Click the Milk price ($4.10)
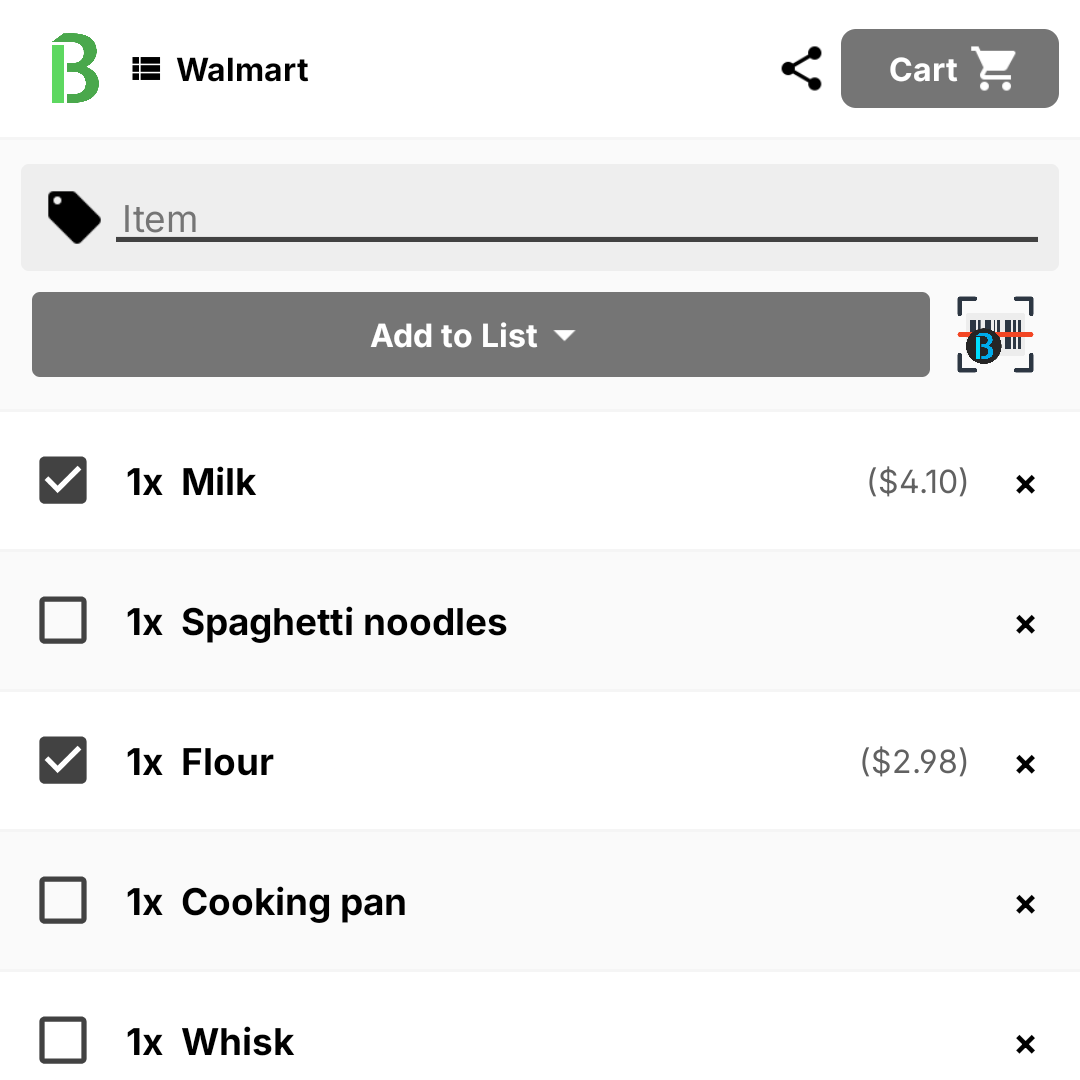The image size is (1080, 1080). pyautogui.click(x=917, y=481)
